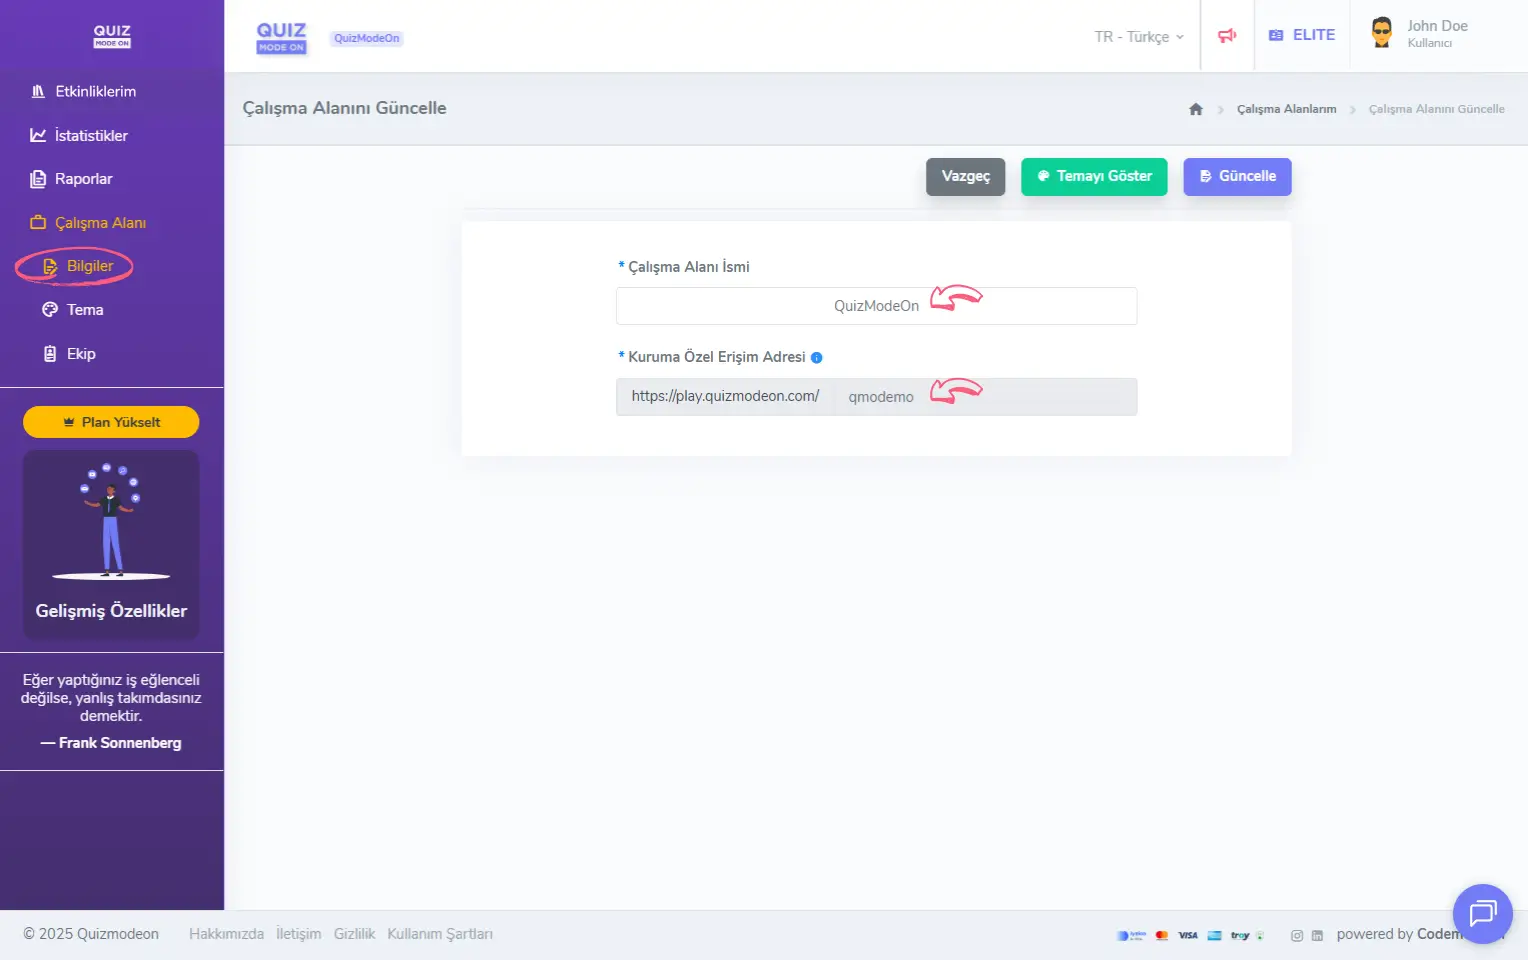
Task: Click info icon beside Kuruma Özel Erişim Adresi
Action: click(816, 358)
